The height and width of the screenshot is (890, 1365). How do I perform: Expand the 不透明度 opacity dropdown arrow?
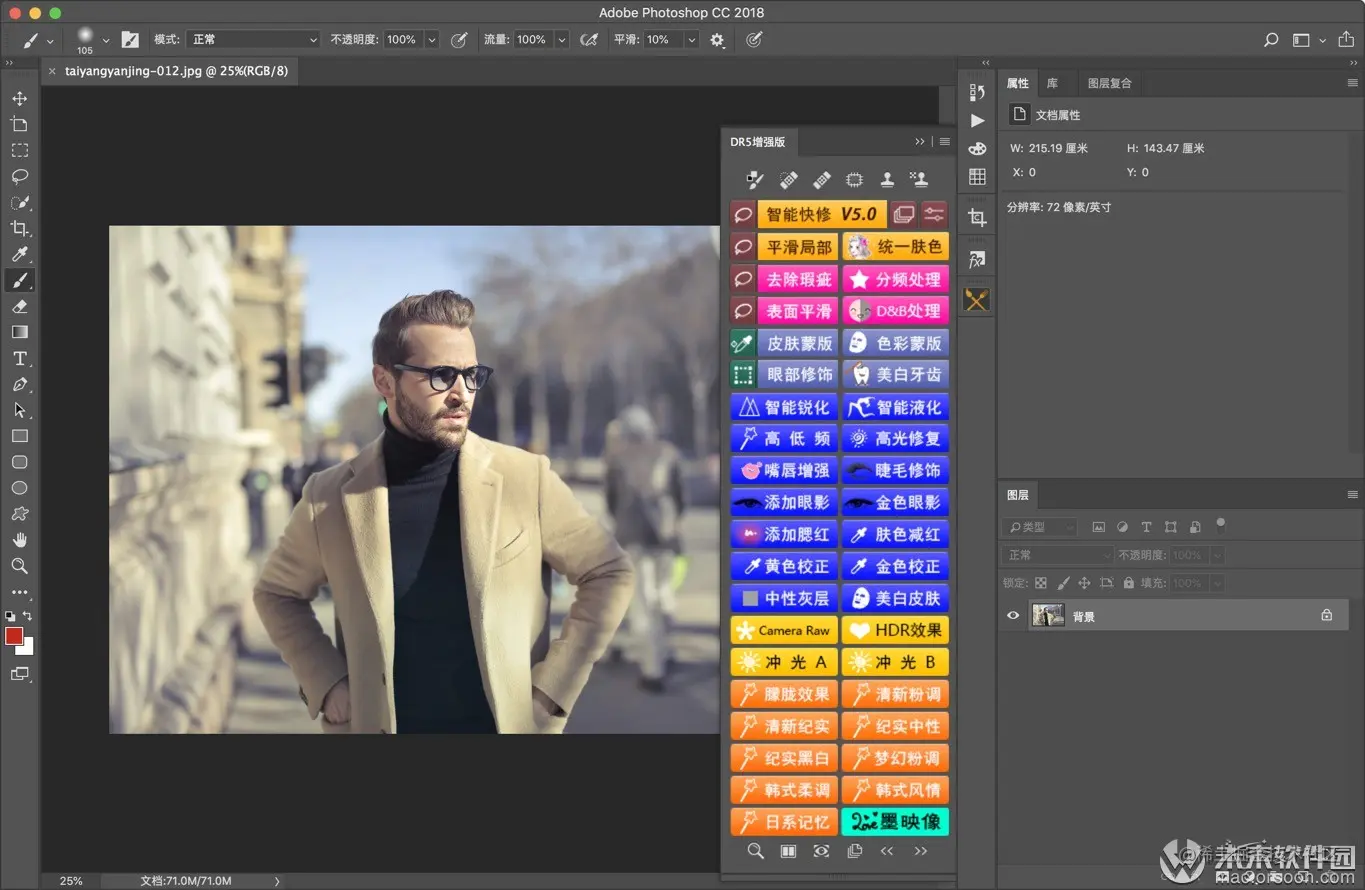[x=432, y=40]
